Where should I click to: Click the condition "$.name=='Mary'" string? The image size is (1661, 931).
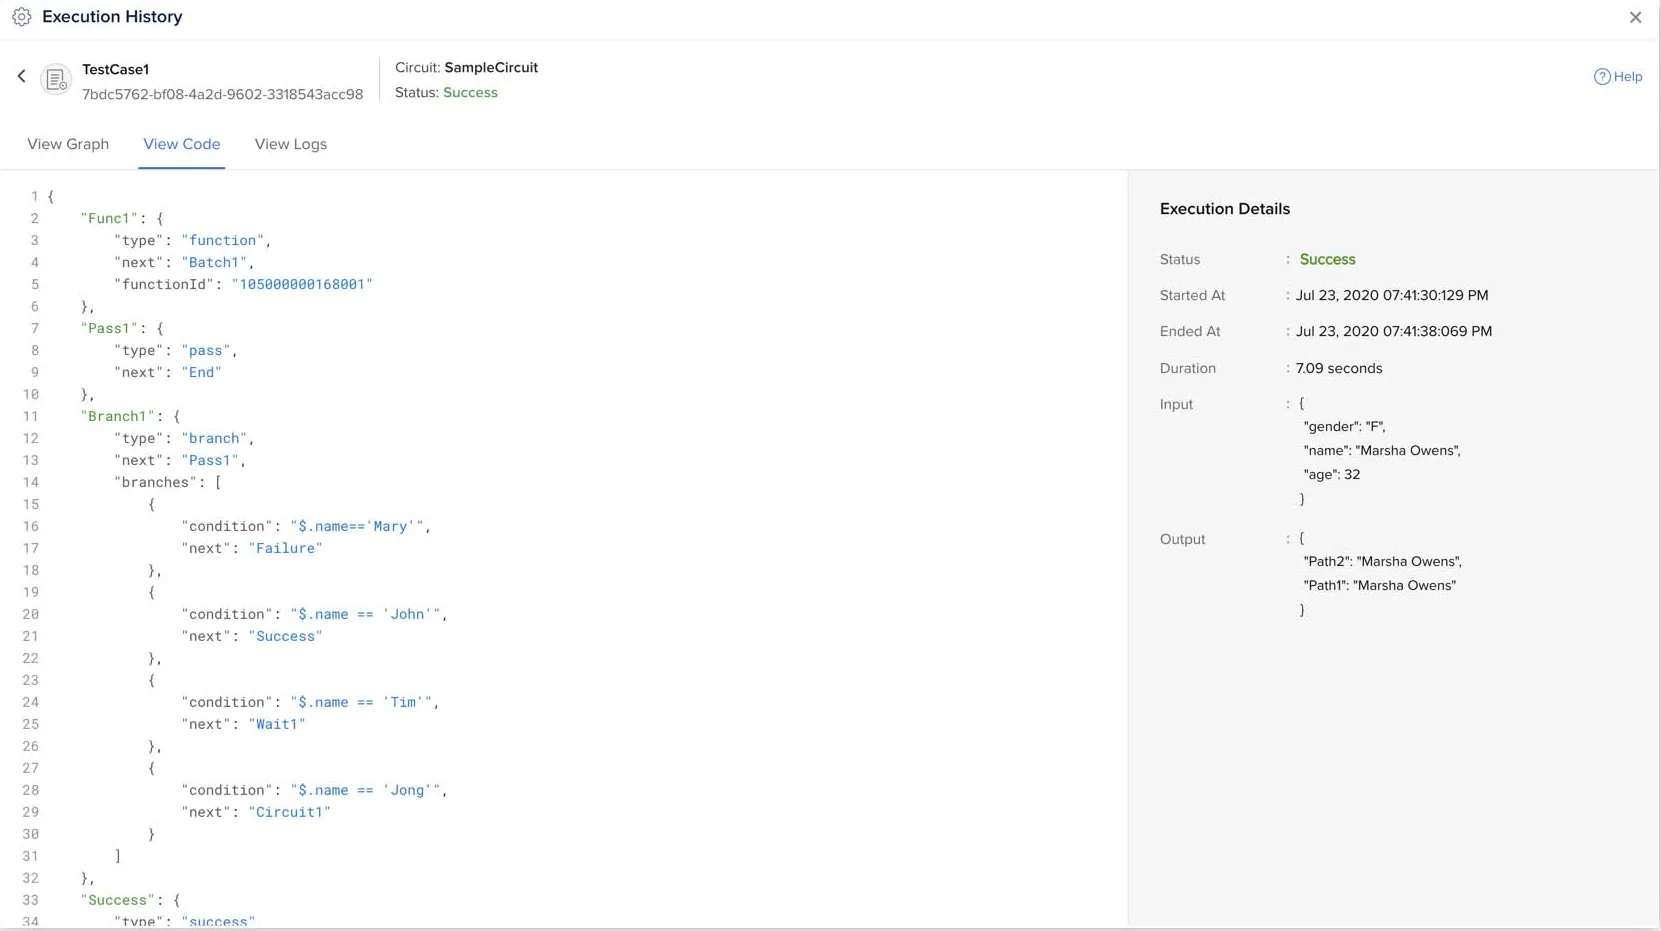tap(357, 526)
